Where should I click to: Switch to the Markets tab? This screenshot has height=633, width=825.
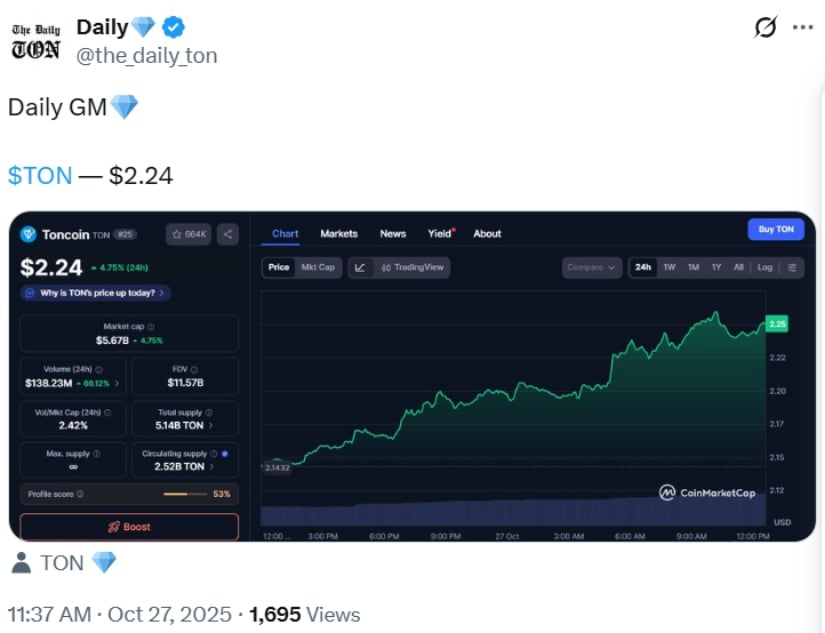338,233
